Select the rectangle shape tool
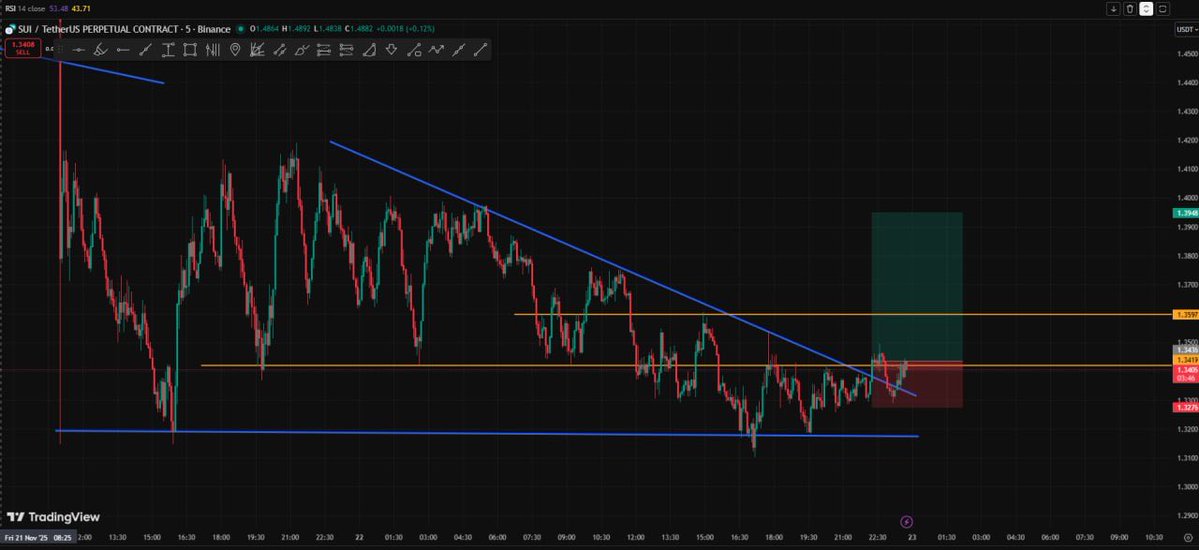1199x550 pixels. click(190, 50)
